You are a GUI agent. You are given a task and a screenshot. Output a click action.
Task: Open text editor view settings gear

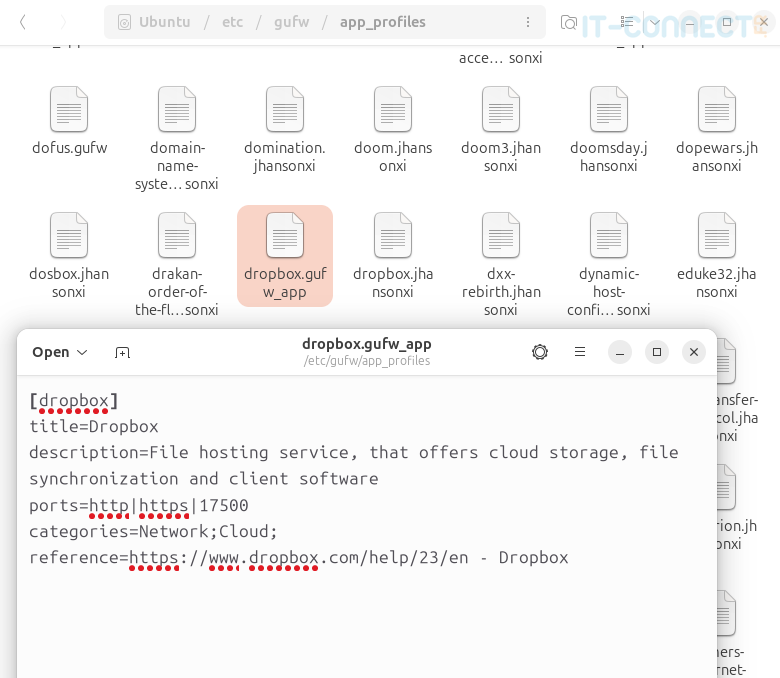click(540, 352)
